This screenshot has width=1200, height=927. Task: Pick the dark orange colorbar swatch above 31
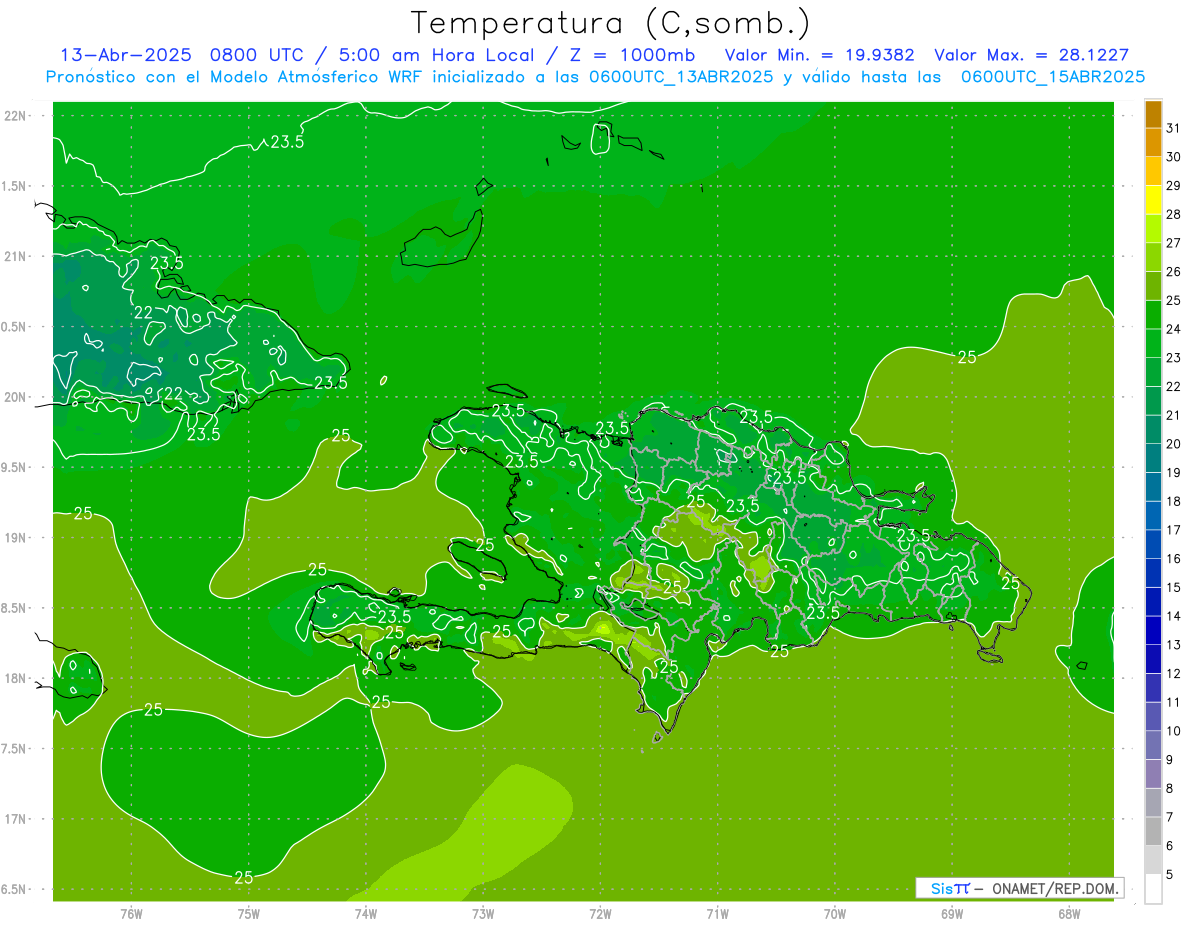tap(1153, 114)
